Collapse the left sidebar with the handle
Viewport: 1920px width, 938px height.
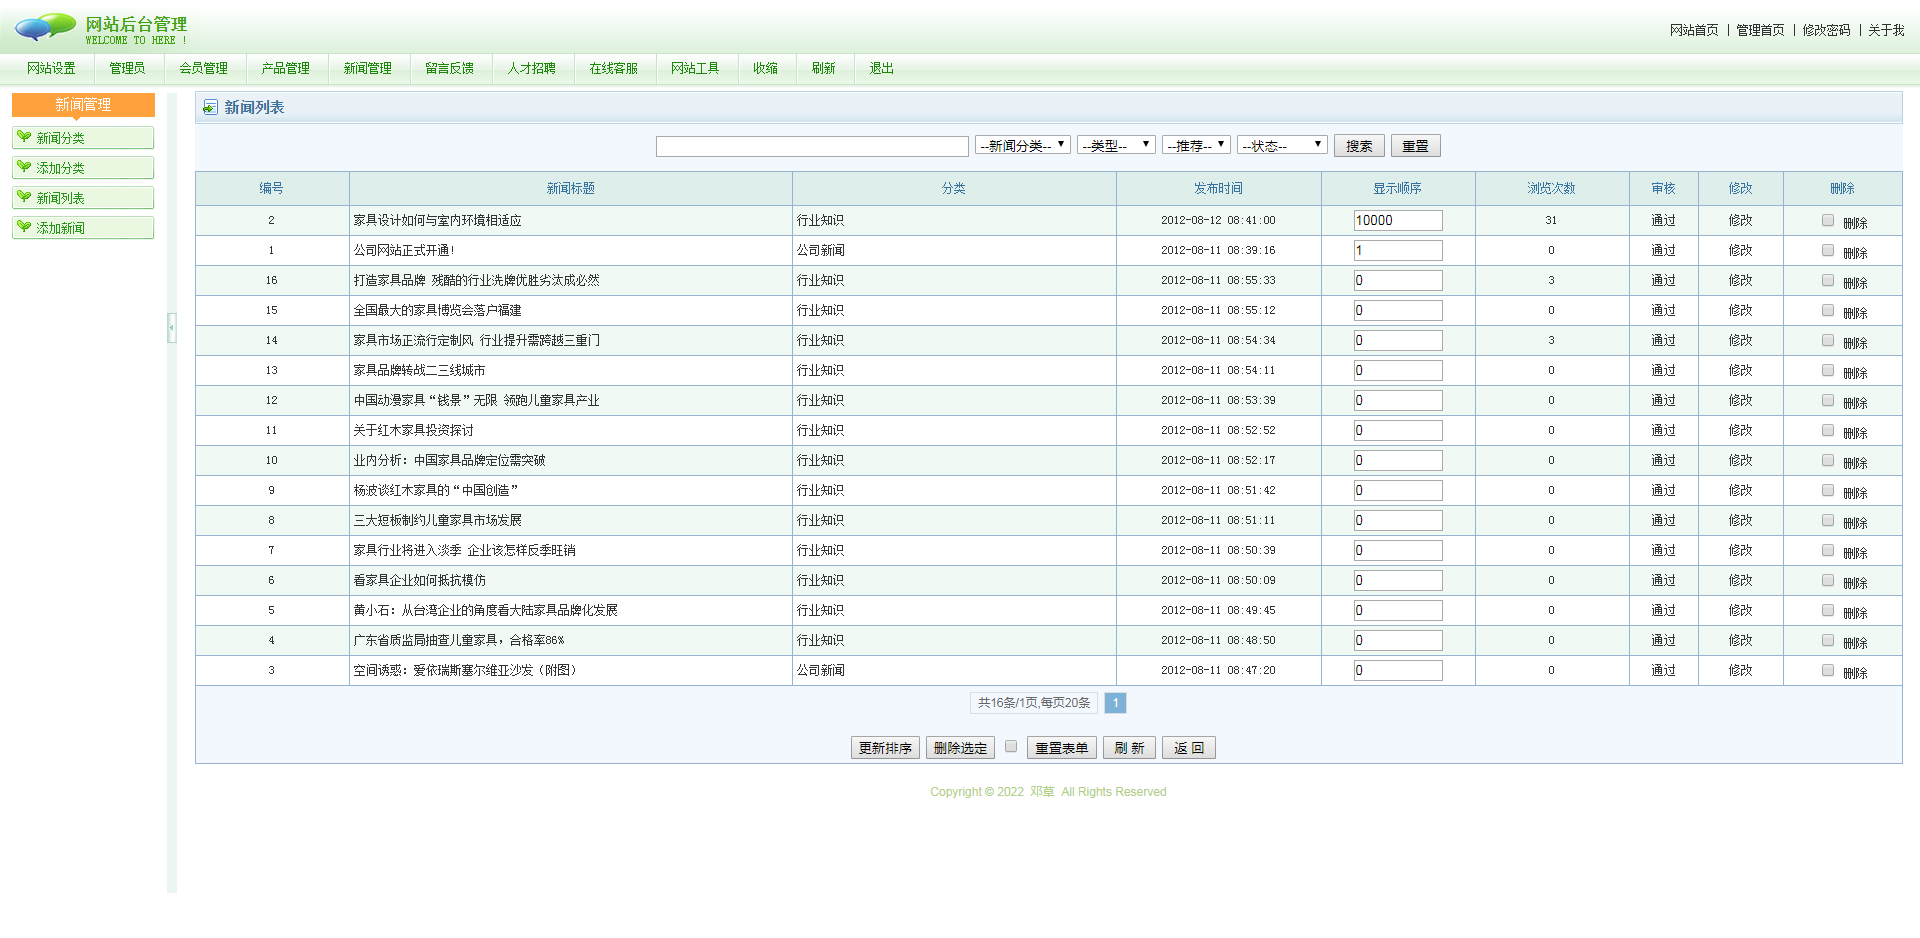pyautogui.click(x=172, y=327)
